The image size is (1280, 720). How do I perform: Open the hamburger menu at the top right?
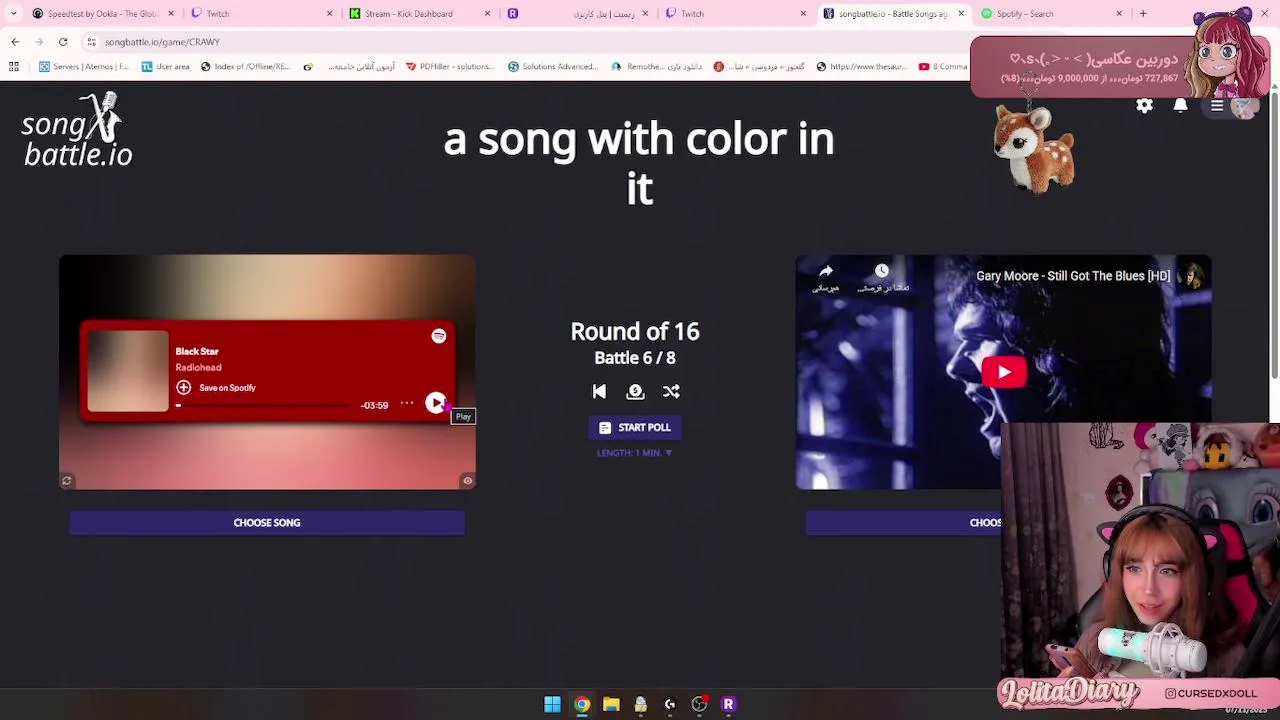click(1217, 106)
